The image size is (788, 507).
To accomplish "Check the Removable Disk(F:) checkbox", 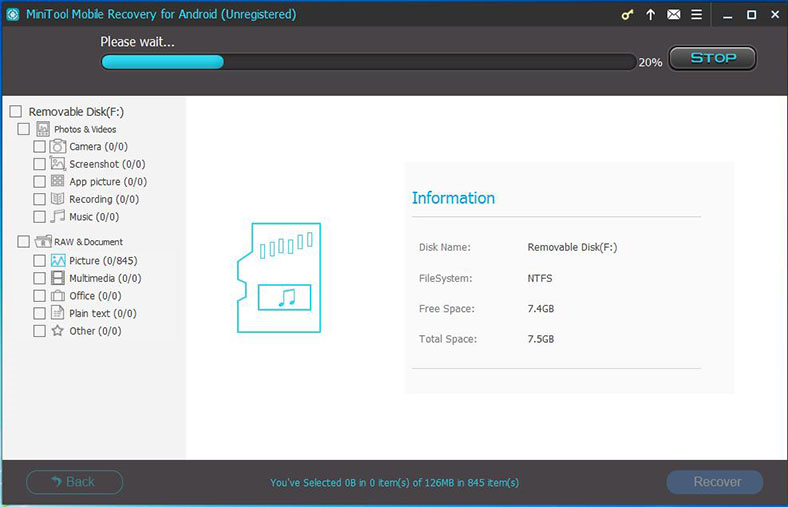I will click(x=16, y=111).
